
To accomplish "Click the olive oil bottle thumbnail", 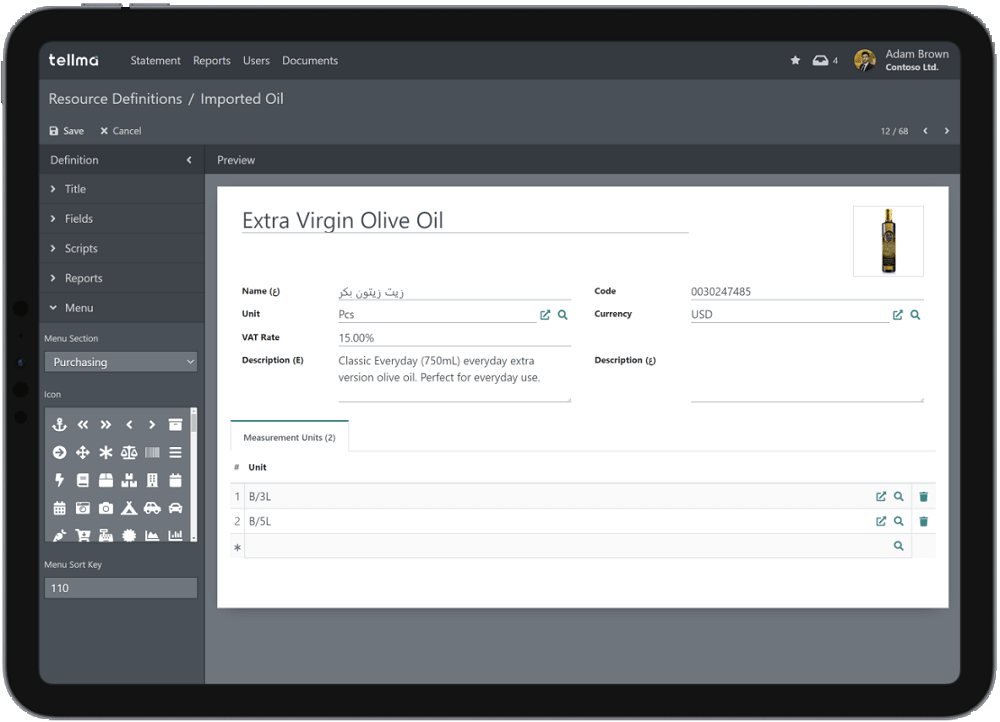I will 888,241.
